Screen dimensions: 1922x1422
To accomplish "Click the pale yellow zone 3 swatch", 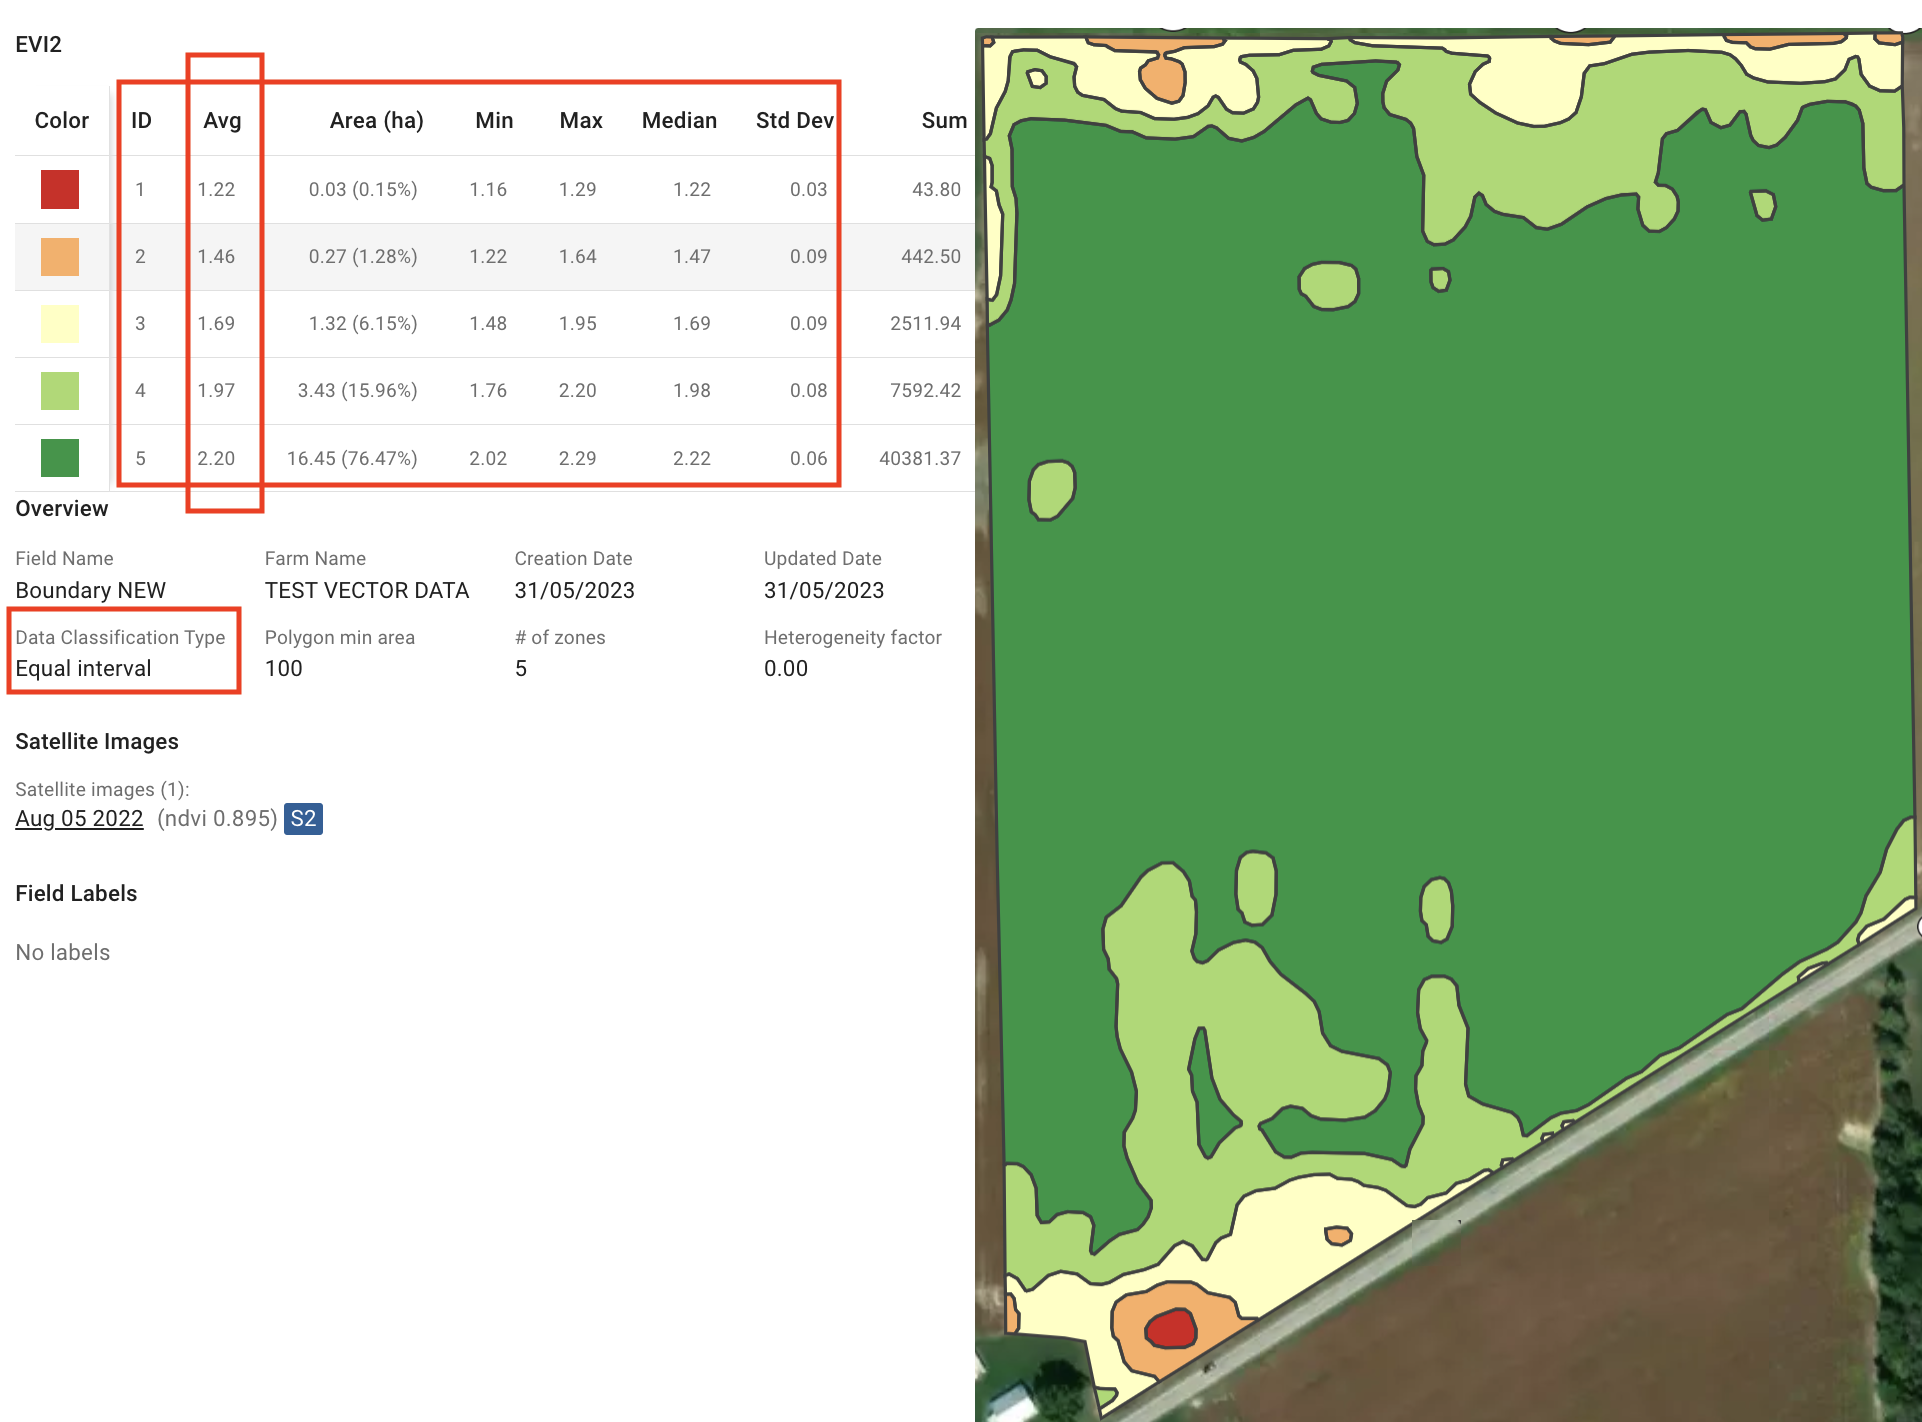I will point(60,324).
